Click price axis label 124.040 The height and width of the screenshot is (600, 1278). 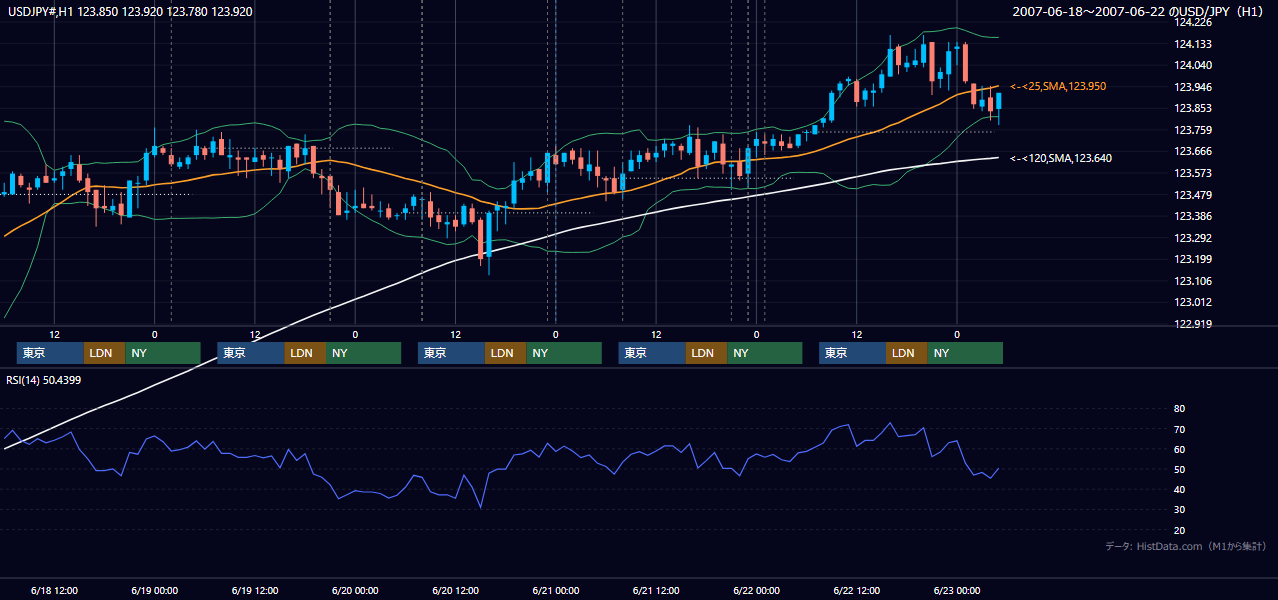click(x=1193, y=65)
